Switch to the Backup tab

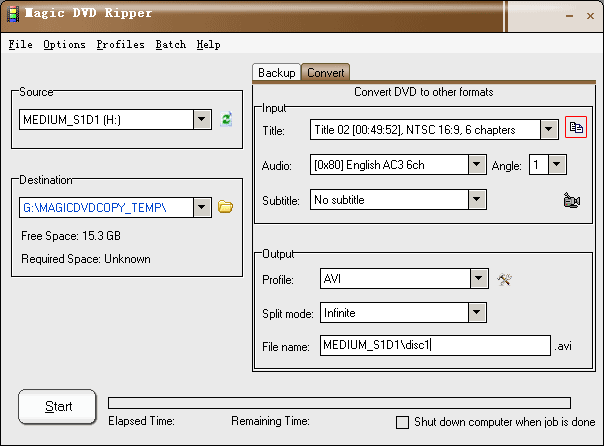click(277, 73)
